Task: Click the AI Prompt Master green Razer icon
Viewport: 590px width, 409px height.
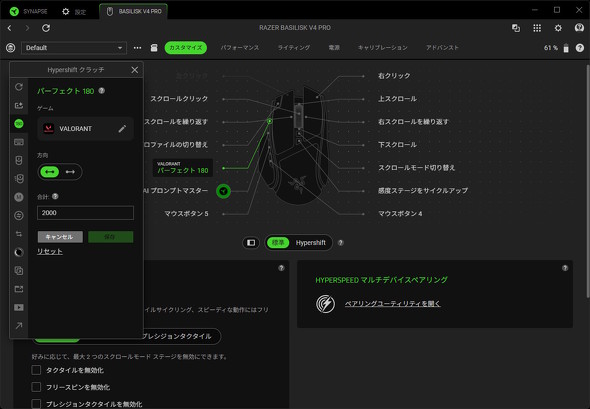Action: pos(223,191)
